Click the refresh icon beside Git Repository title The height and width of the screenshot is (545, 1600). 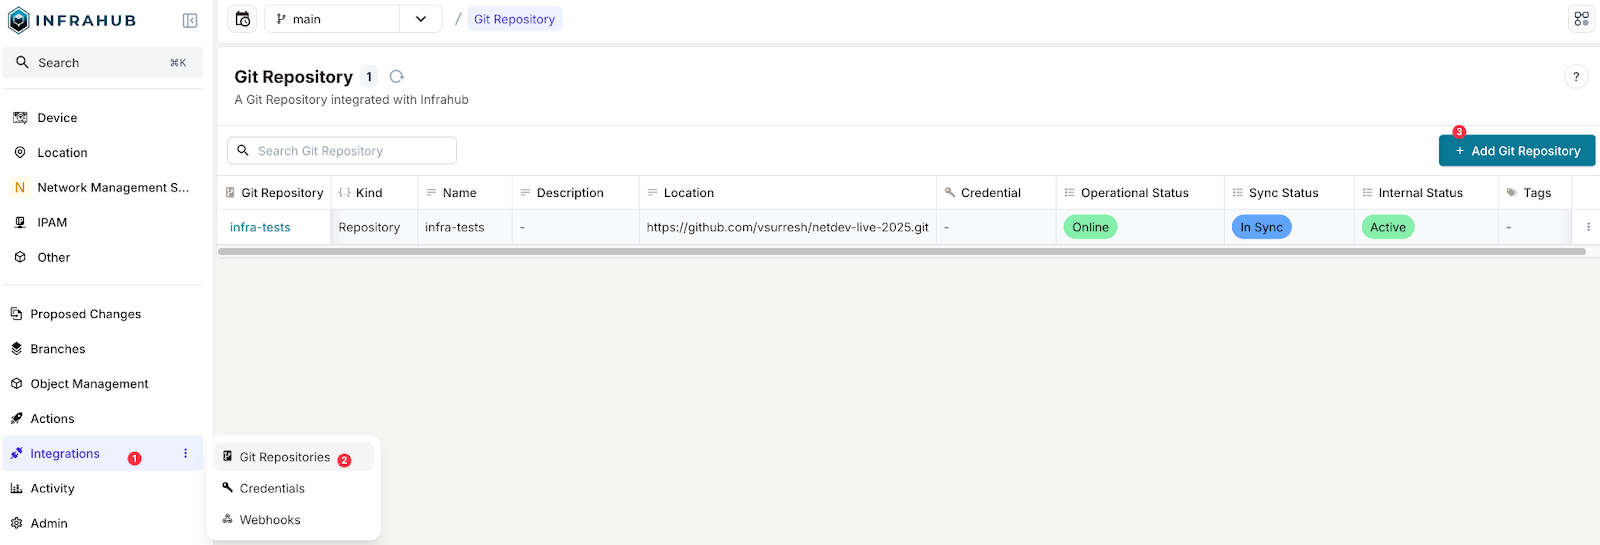click(397, 77)
